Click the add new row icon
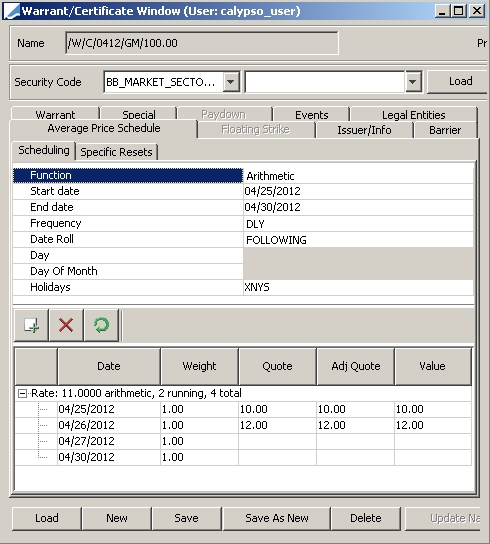Image resolution: width=490 pixels, height=544 pixels. (x=31, y=325)
